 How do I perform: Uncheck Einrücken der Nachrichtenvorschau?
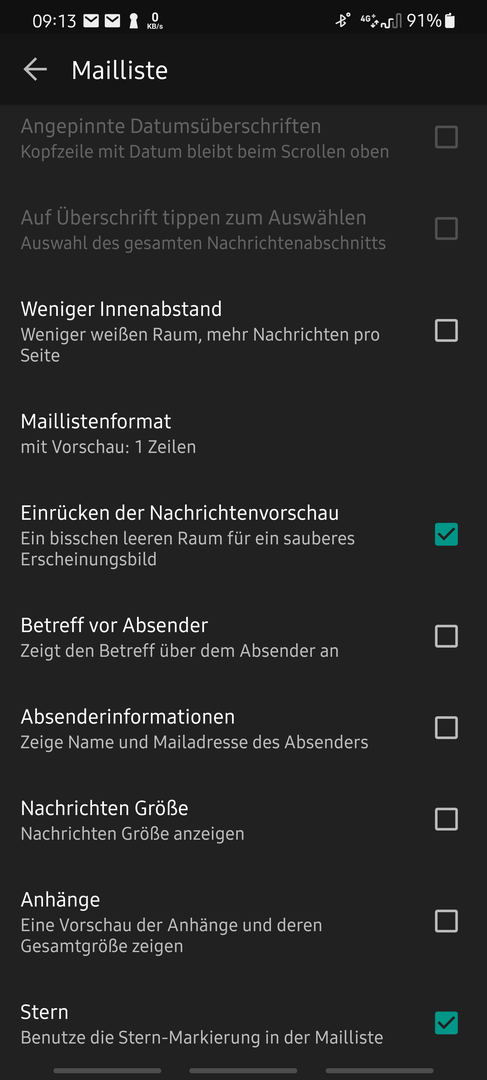446,534
